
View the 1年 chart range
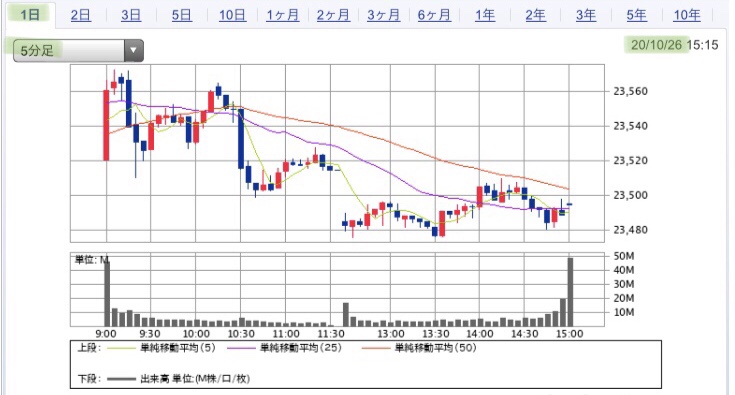click(485, 15)
